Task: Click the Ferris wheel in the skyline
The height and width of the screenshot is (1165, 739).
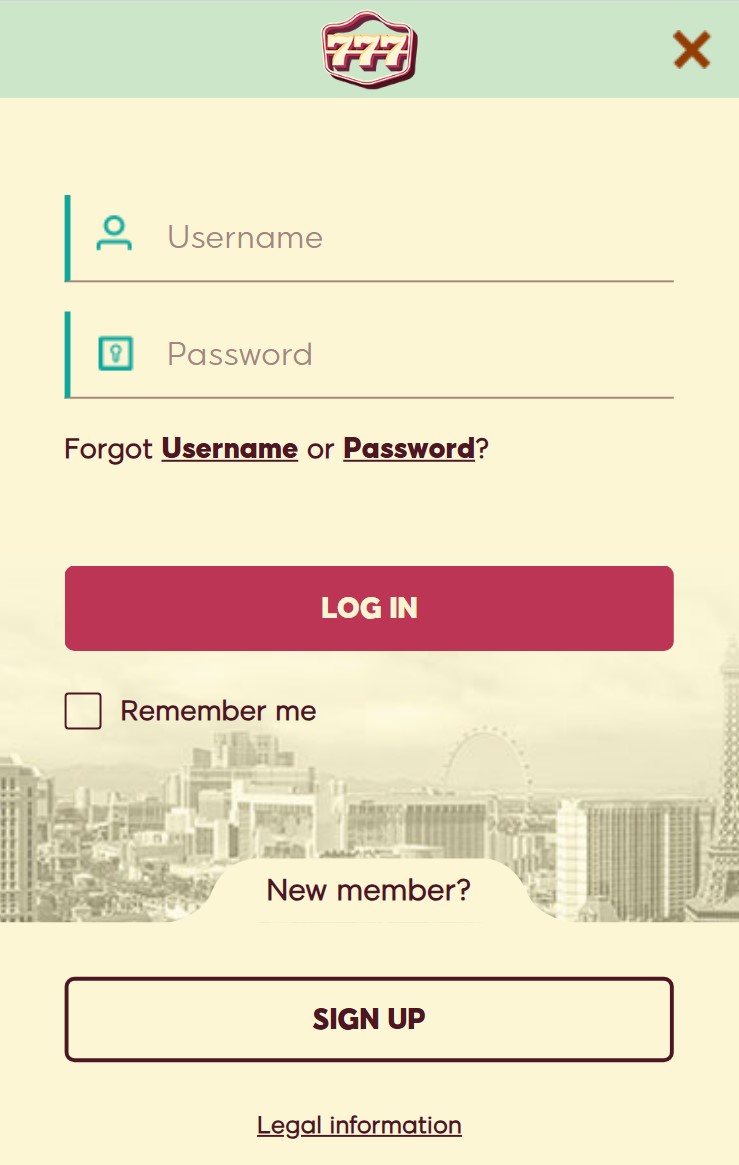Action: pos(487,765)
